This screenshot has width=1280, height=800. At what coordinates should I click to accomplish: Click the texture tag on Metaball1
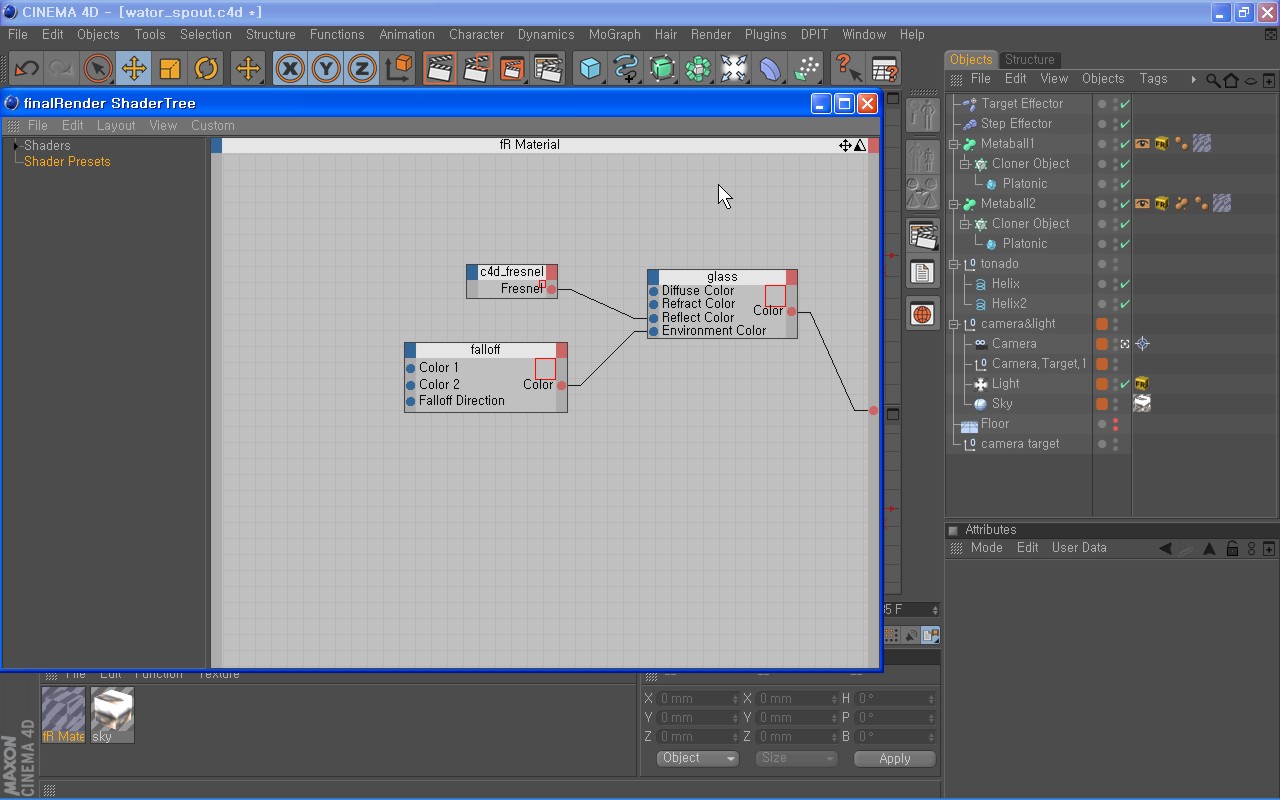1202,143
